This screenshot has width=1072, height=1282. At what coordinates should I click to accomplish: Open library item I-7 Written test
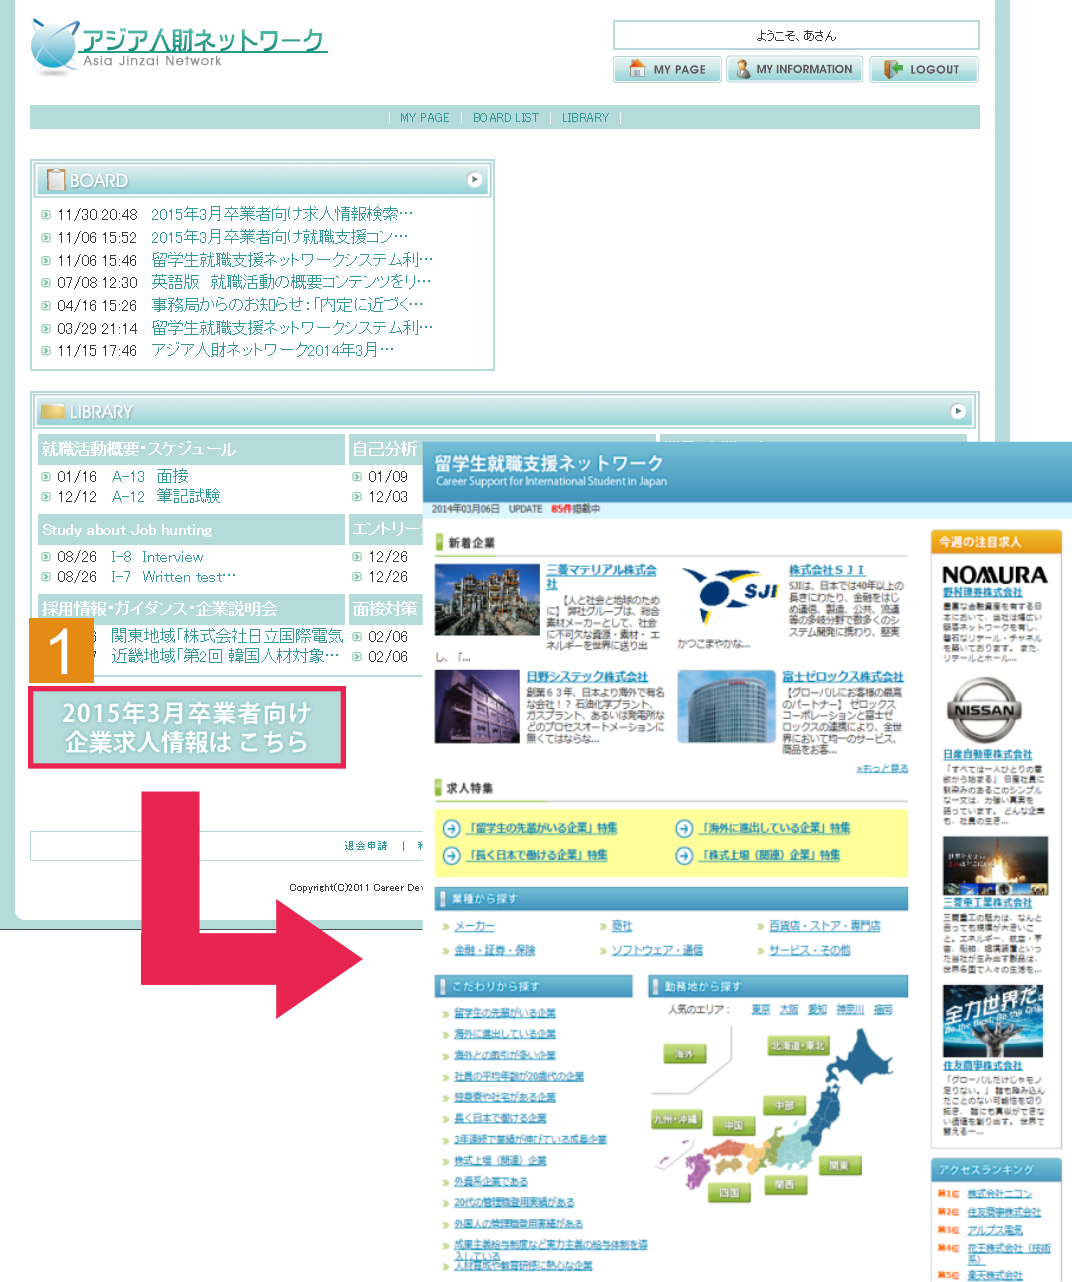coord(174,577)
